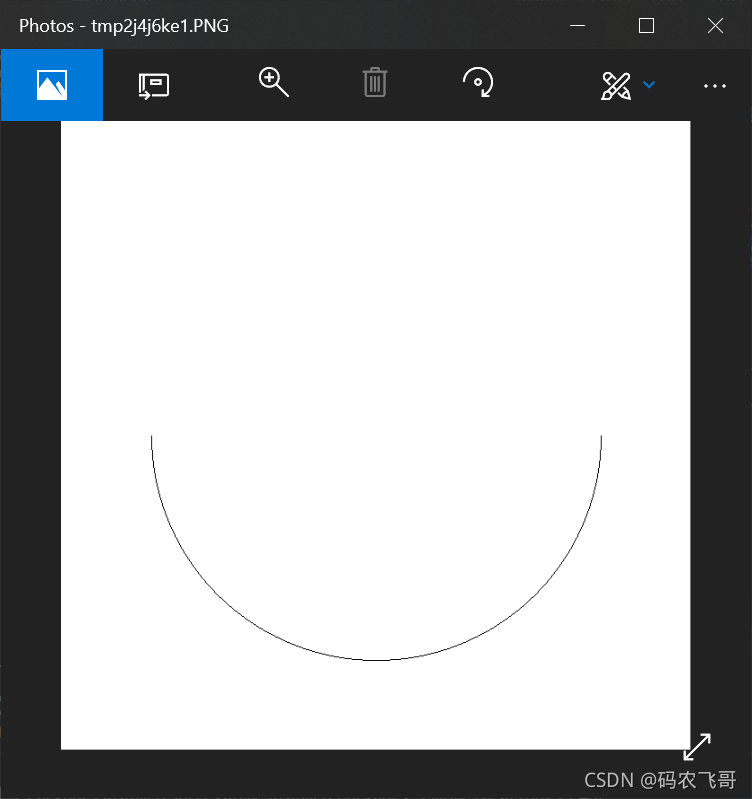Minimize the Photos window
Viewport: 752px width, 799px height.
tap(577, 25)
